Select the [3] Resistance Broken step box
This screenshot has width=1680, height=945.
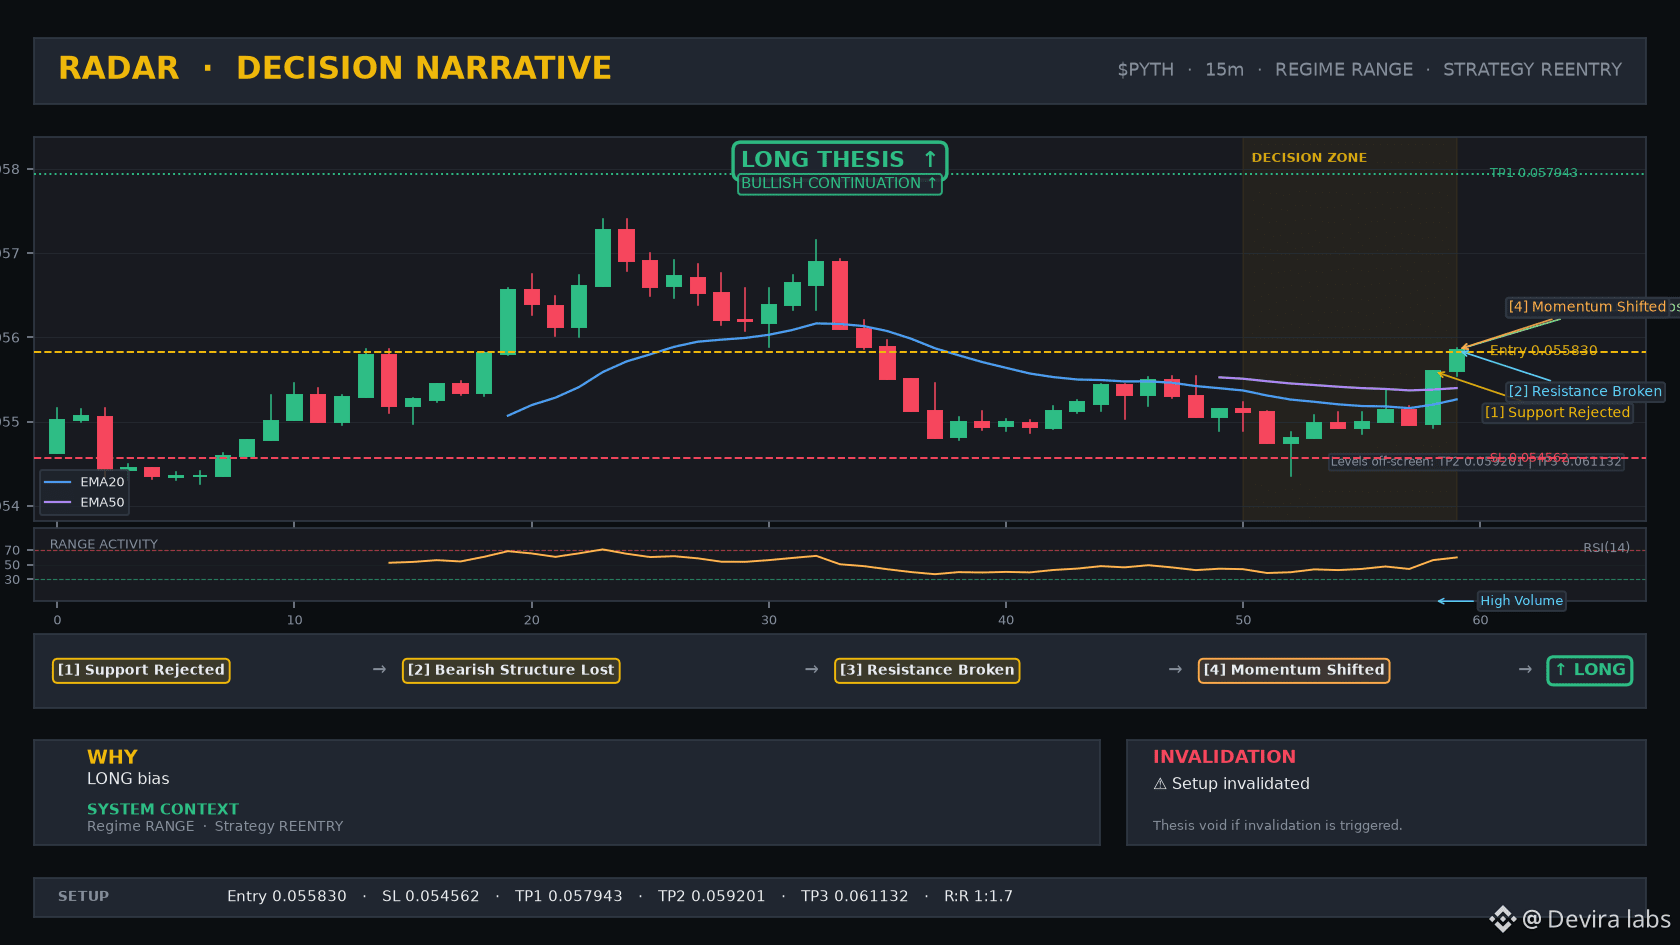click(x=927, y=670)
